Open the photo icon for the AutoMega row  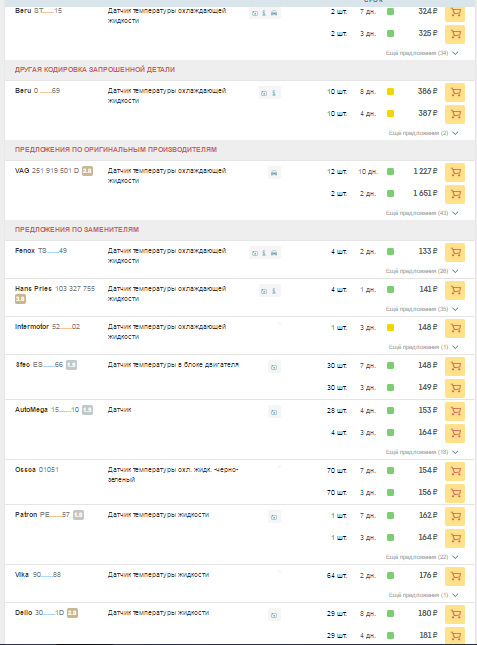(x=274, y=412)
